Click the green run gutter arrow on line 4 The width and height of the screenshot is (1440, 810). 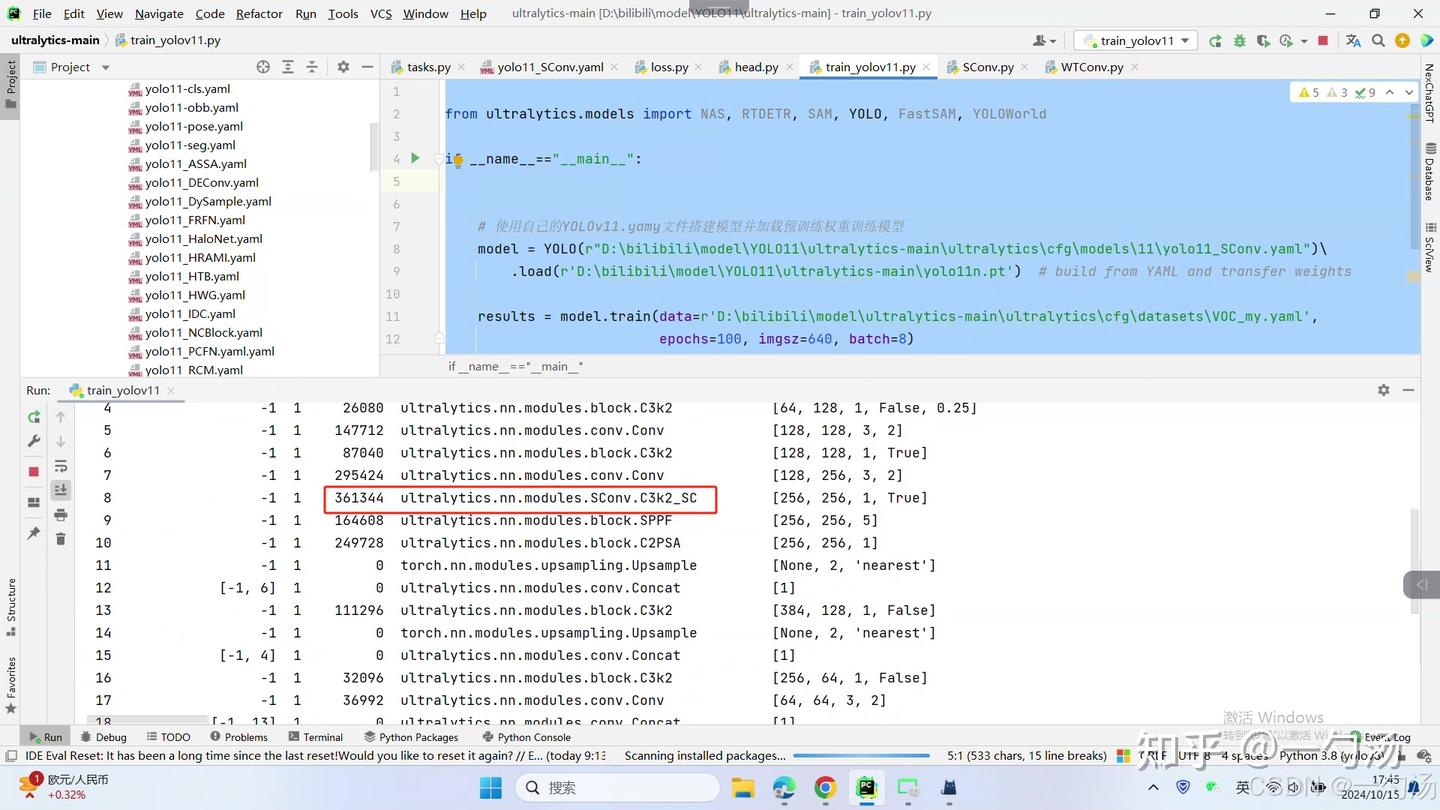coord(415,158)
